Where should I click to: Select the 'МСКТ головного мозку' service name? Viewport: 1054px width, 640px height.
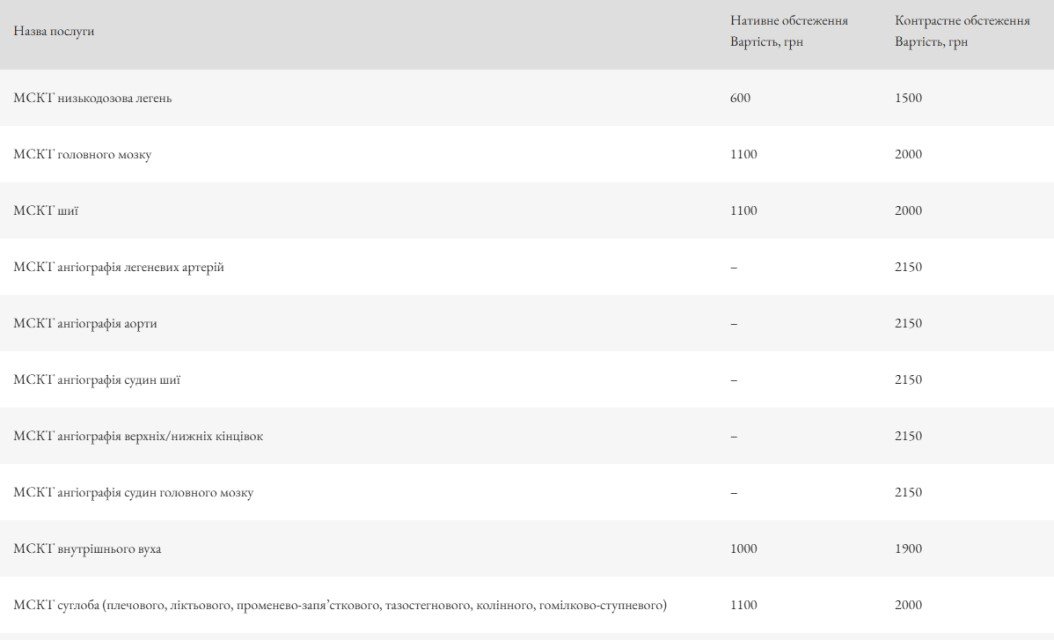83,154
